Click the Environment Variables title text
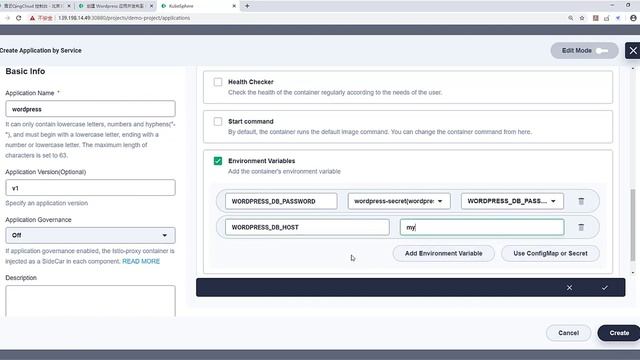The height and width of the screenshot is (360, 640). click(262, 161)
